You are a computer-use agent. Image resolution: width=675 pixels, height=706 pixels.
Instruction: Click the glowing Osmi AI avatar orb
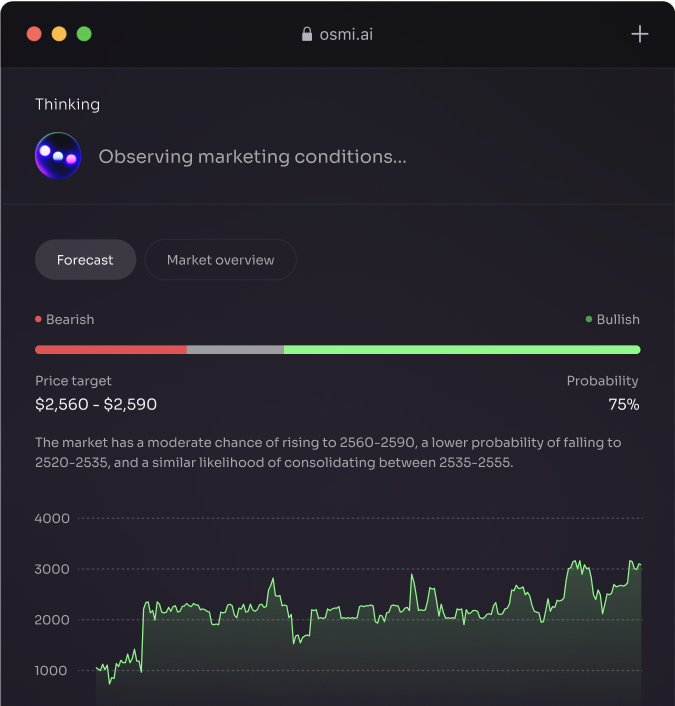[x=58, y=156]
